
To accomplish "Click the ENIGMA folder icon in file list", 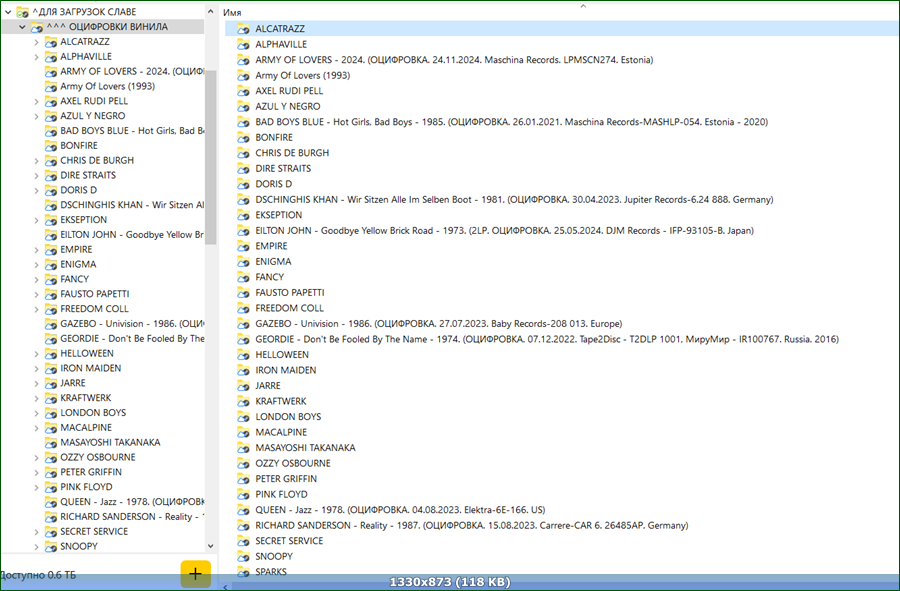I will tap(243, 262).
